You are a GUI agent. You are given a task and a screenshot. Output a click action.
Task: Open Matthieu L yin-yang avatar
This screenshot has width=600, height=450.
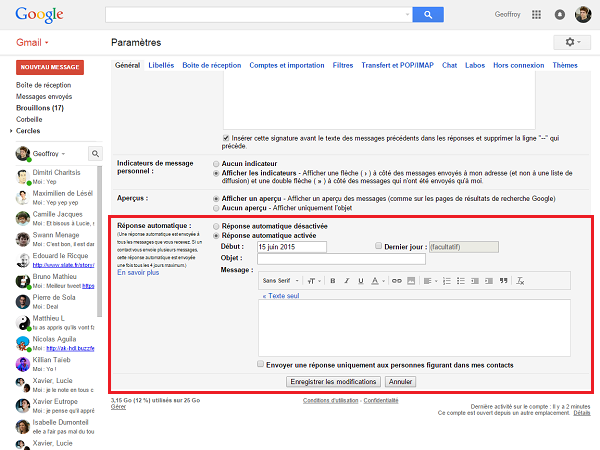point(23,323)
